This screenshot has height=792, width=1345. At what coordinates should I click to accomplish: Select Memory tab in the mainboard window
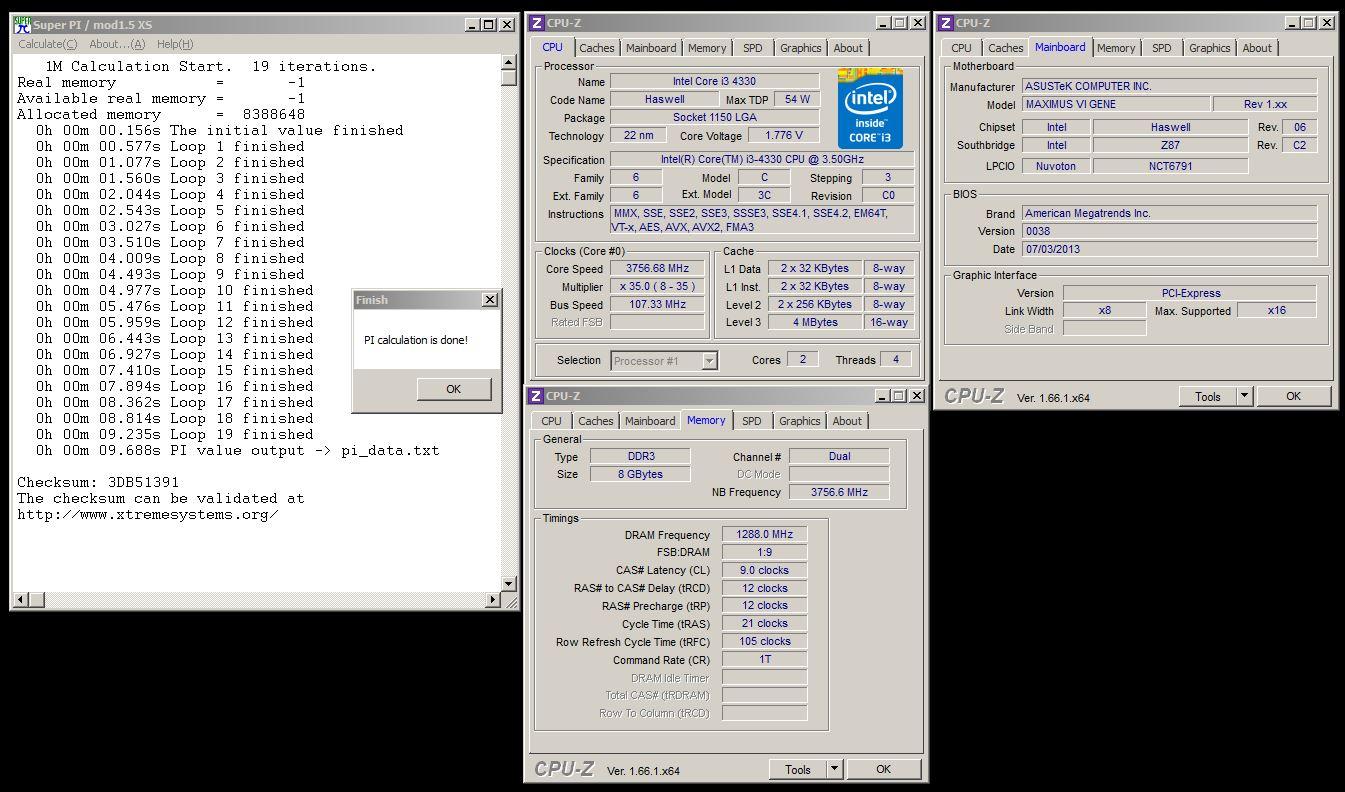click(x=1116, y=48)
